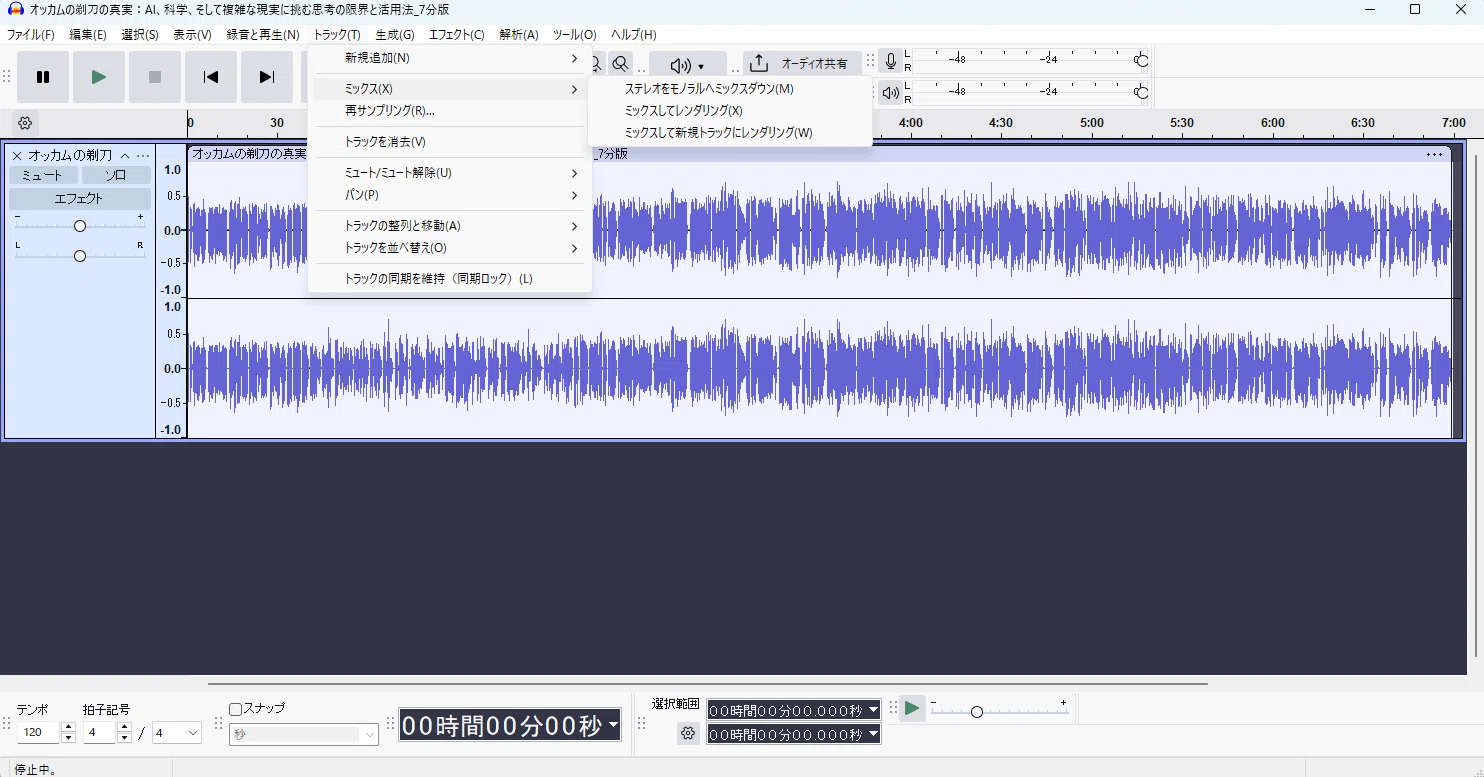This screenshot has width=1484, height=777.
Task: Open トラックを並べ替え(O) submenu
Action: 450,248
